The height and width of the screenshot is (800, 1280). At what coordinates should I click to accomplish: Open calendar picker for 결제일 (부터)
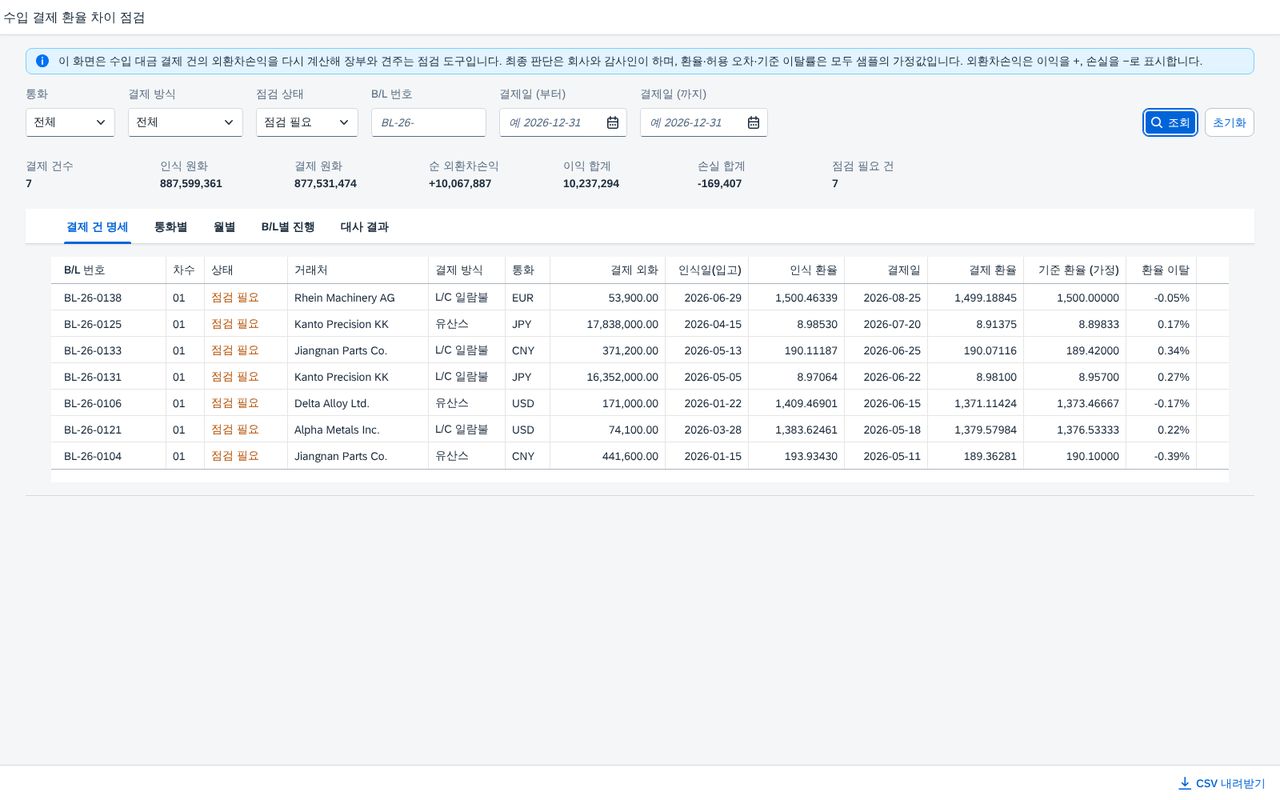coord(613,123)
